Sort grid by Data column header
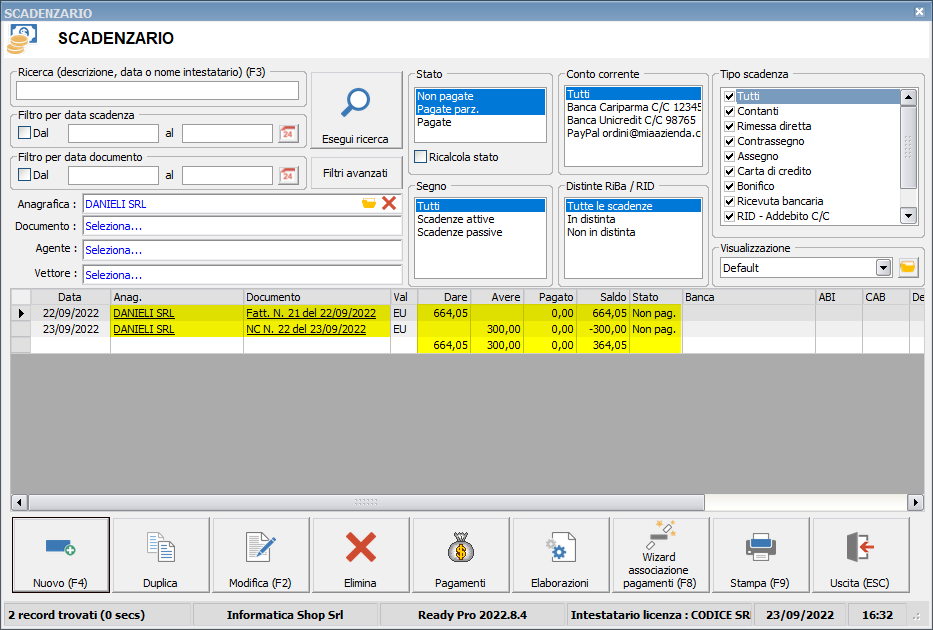 click(70, 297)
